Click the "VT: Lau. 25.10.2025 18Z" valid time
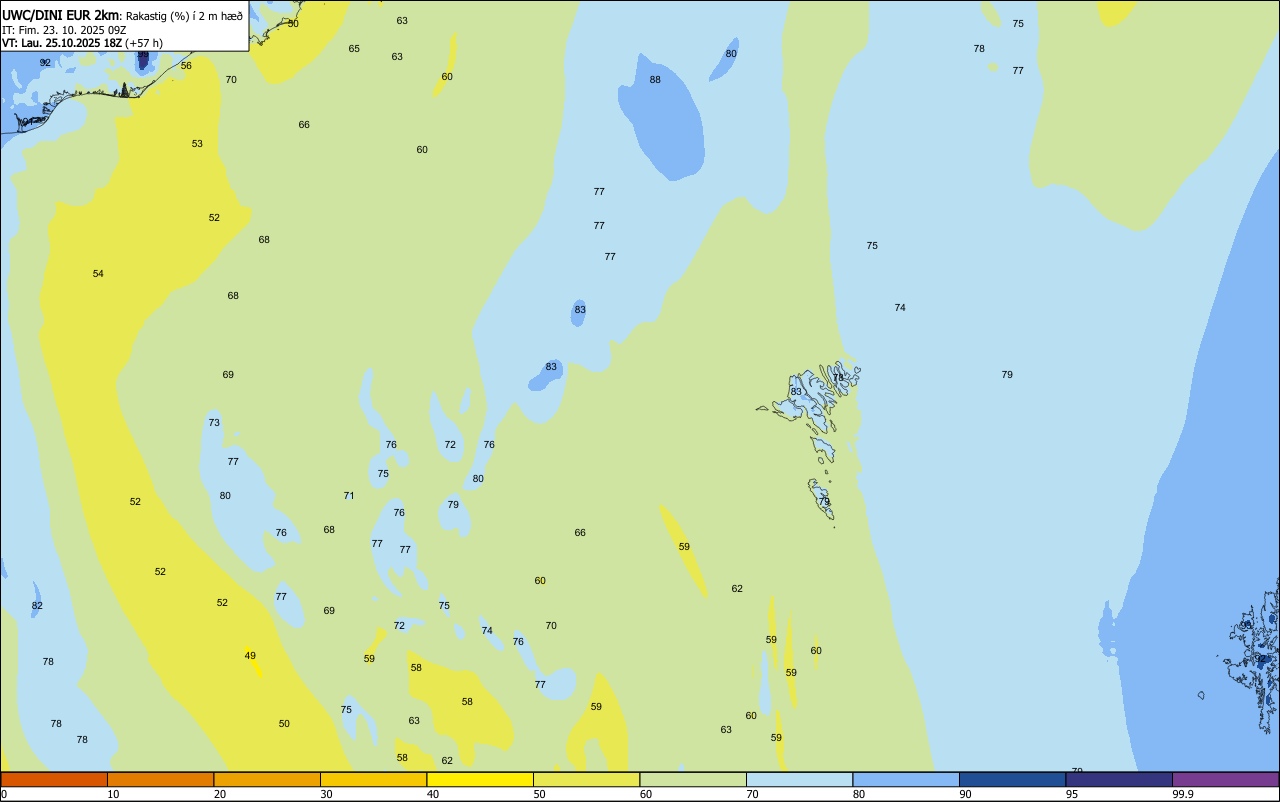 tap(62, 43)
